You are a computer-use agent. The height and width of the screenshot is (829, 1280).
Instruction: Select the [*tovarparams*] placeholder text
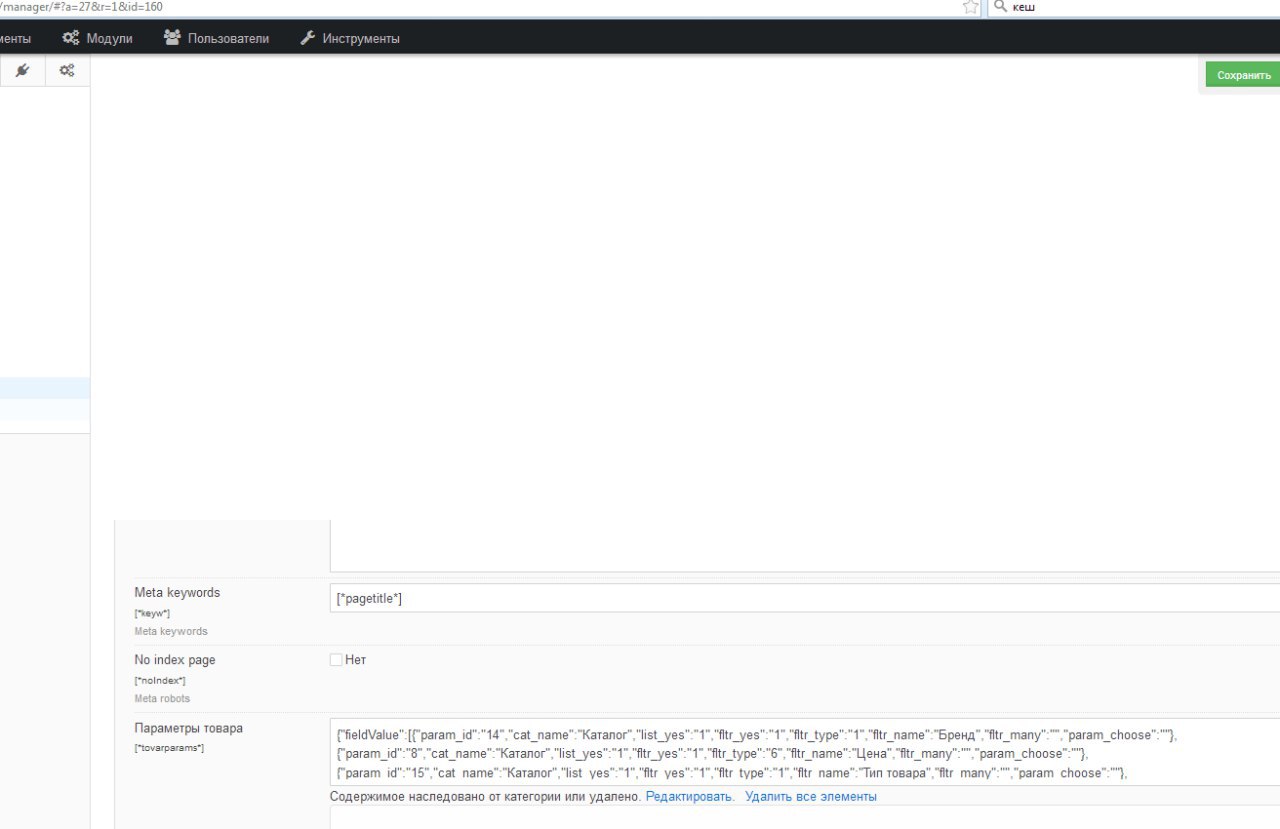coord(169,748)
